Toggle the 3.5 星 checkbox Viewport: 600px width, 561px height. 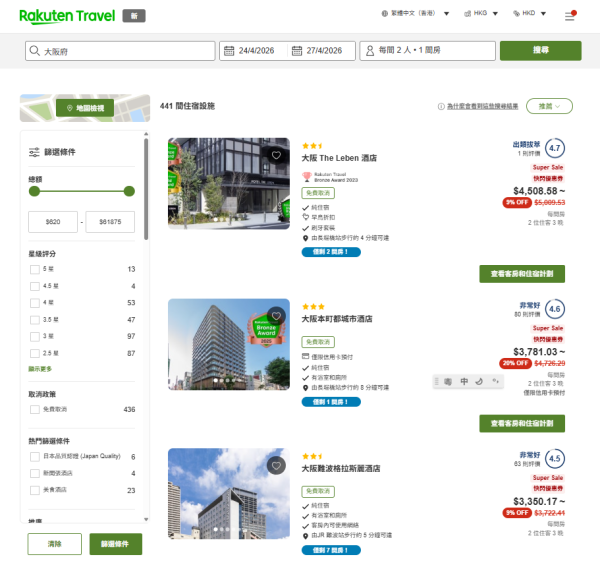[x=35, y=320]
